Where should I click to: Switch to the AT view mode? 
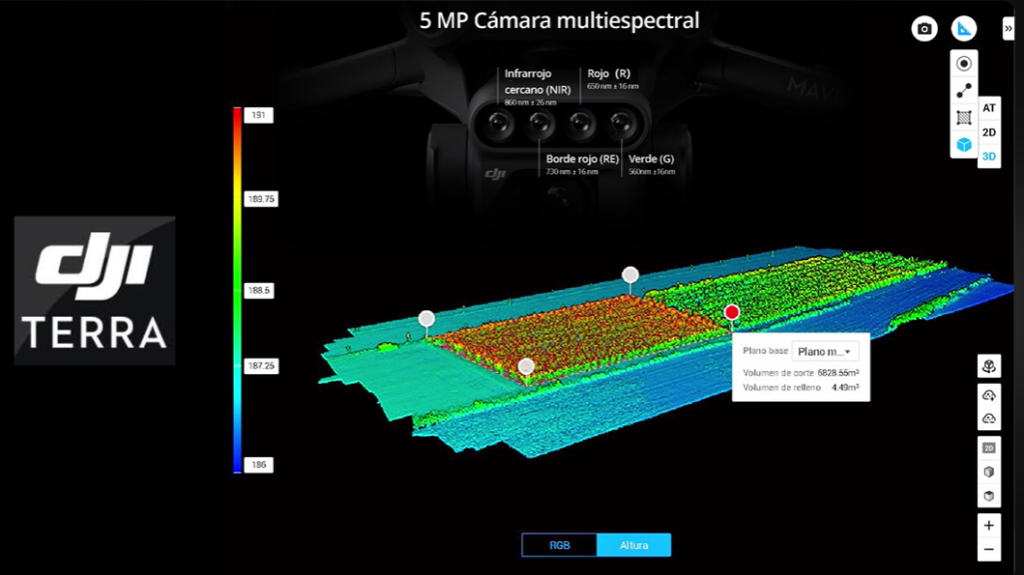pos(988,108)
